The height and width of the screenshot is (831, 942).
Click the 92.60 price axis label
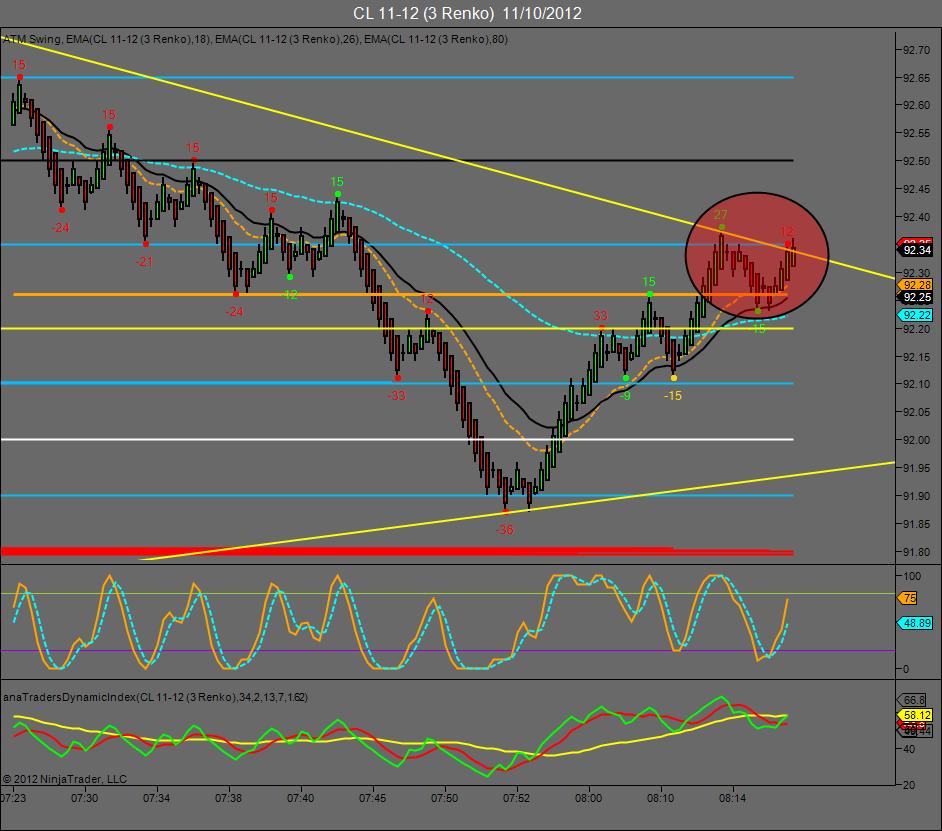[917, 105]
